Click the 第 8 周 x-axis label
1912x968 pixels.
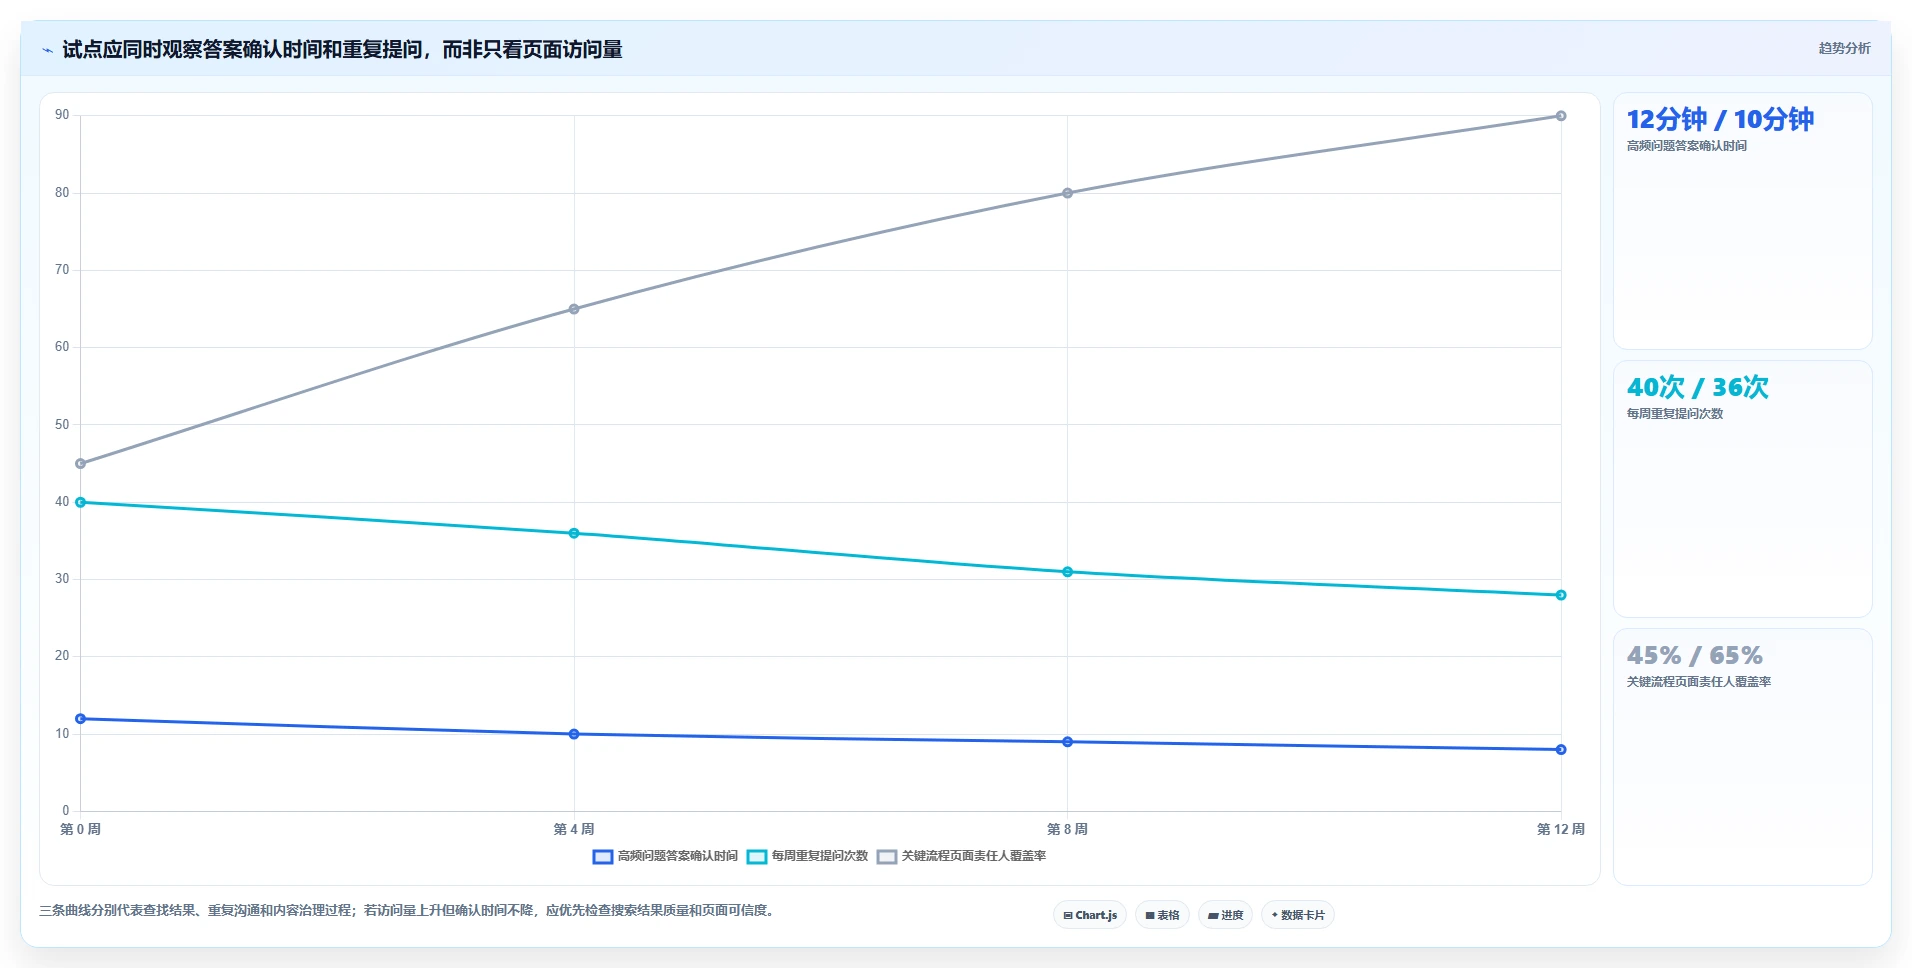1067,829
